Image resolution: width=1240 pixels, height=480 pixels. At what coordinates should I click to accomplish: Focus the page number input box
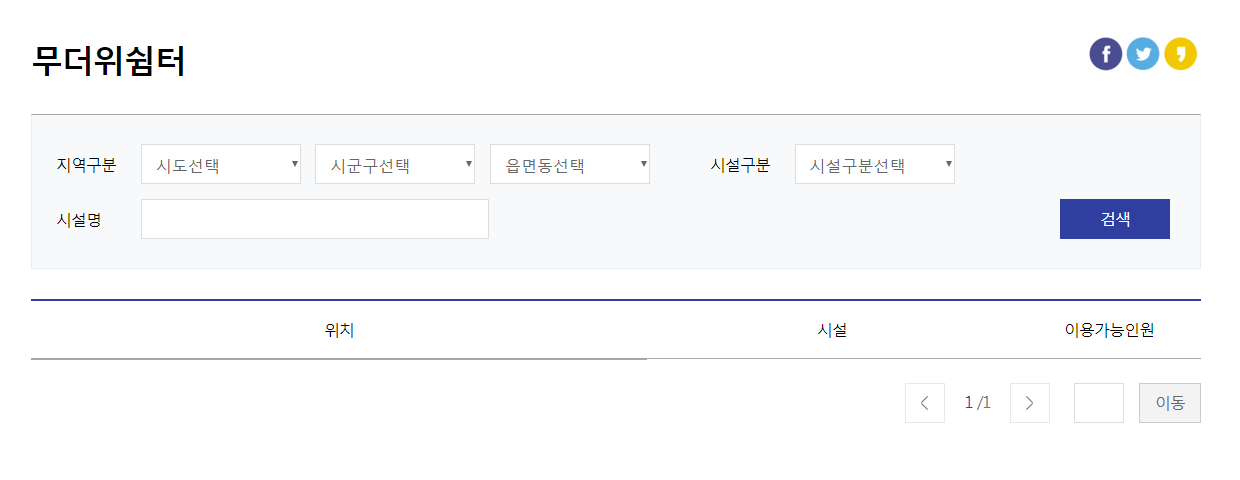(1099, 403)
